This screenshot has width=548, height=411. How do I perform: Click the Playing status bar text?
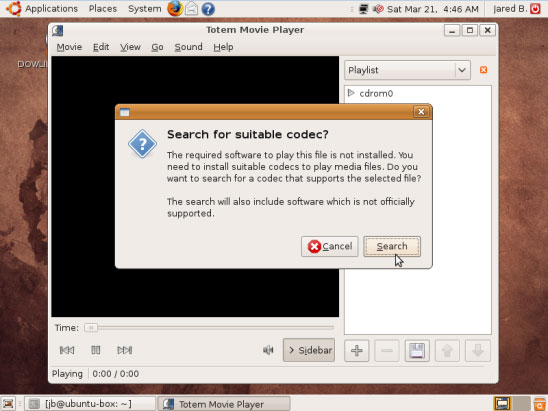pos(67,374)
